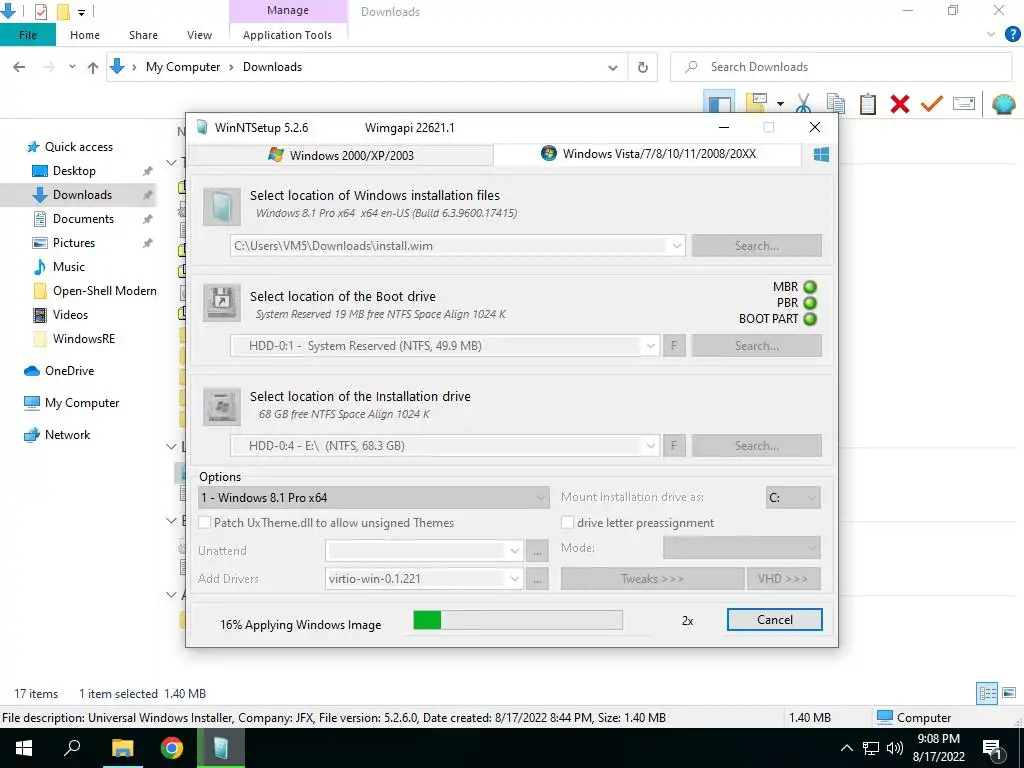Viewport: 1024px width, 768px height.
Task: Click the F format button beside Boot drive
Action: point(674,346)
